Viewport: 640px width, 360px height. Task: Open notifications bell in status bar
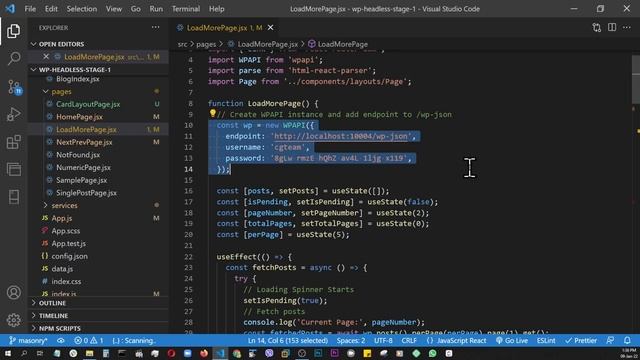tap(627, 340)
